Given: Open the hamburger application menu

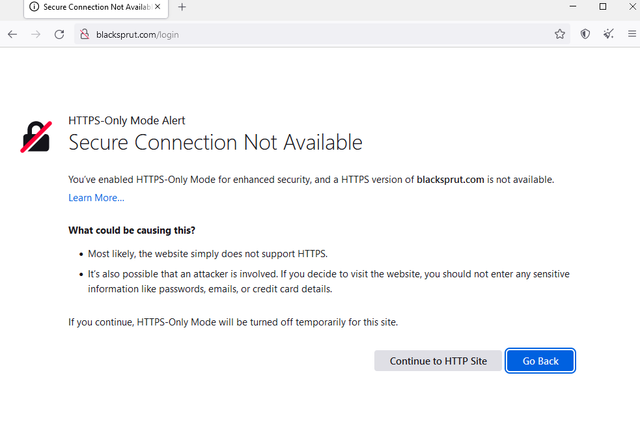Looking at the screenshot, I should [632, 34].
